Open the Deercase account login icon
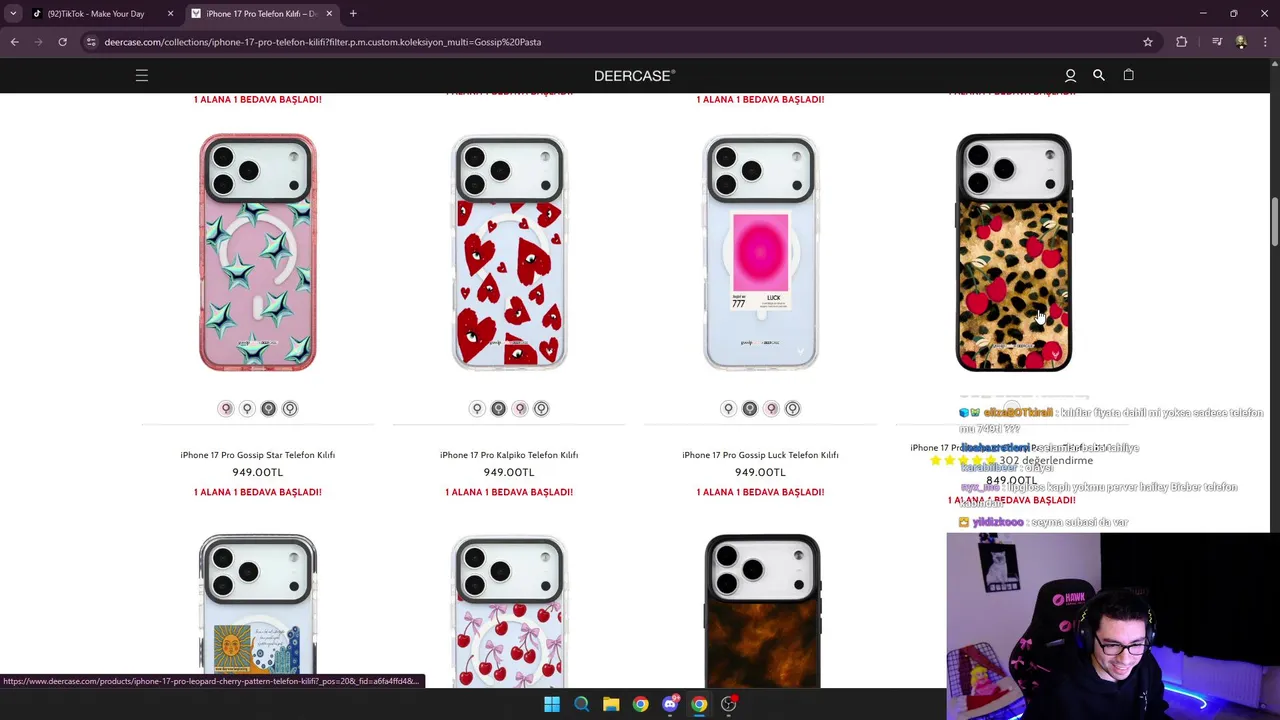Screen dimensions: 1280x720 pos(1070,75)
